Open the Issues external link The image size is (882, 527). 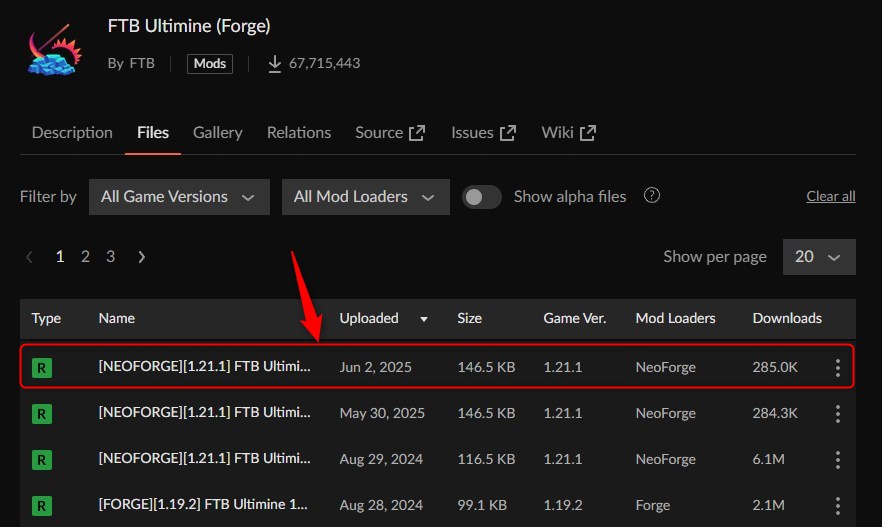pos(483,133)
